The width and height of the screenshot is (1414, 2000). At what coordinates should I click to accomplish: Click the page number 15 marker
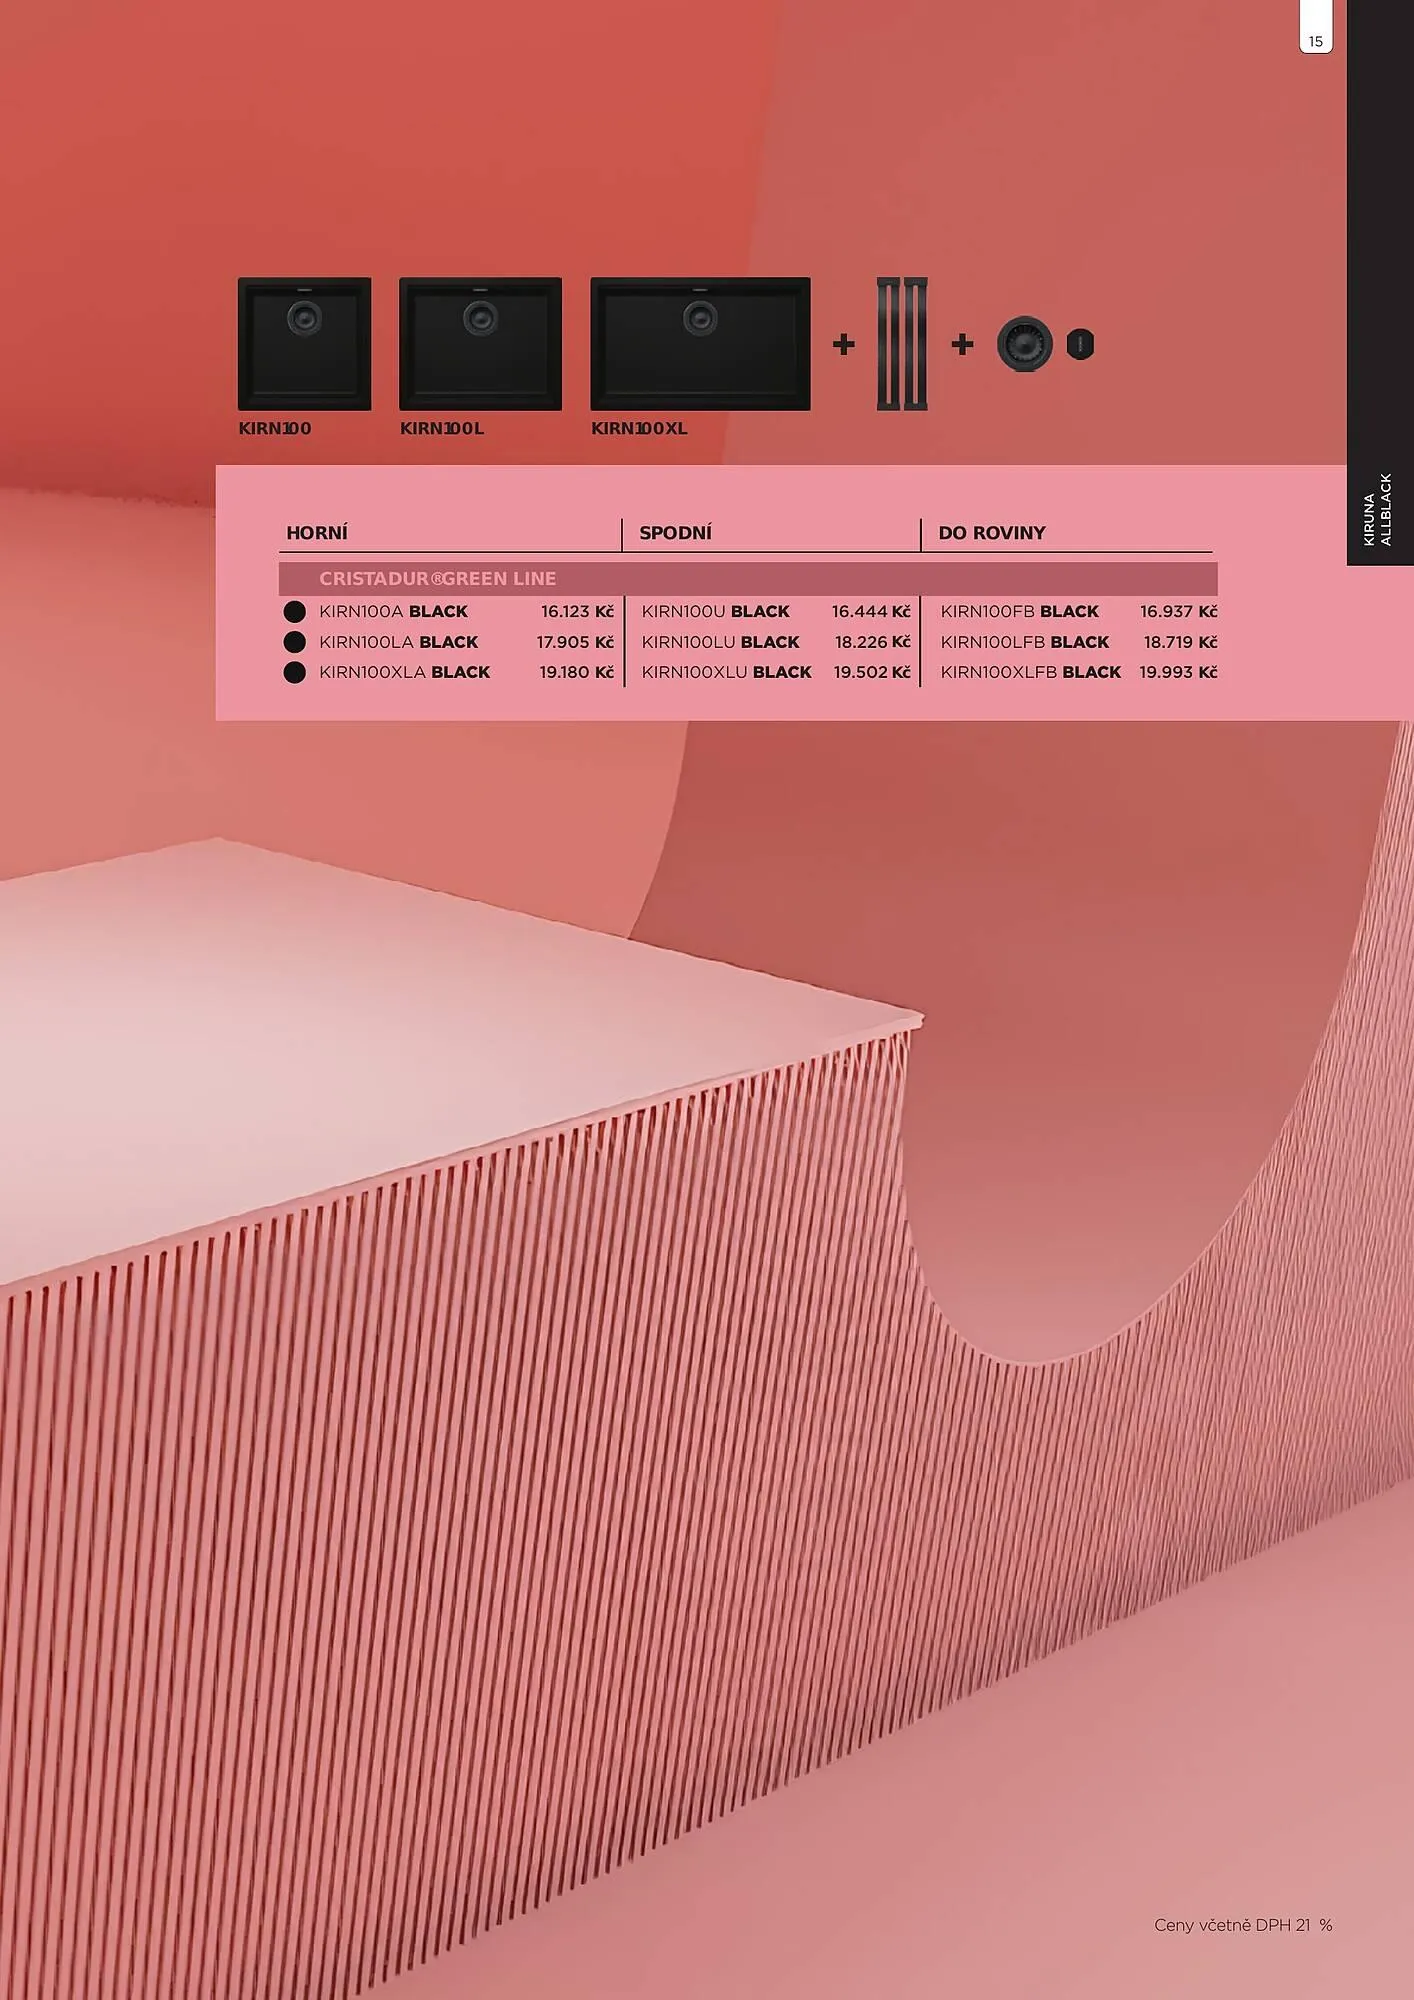point(1316,41)
